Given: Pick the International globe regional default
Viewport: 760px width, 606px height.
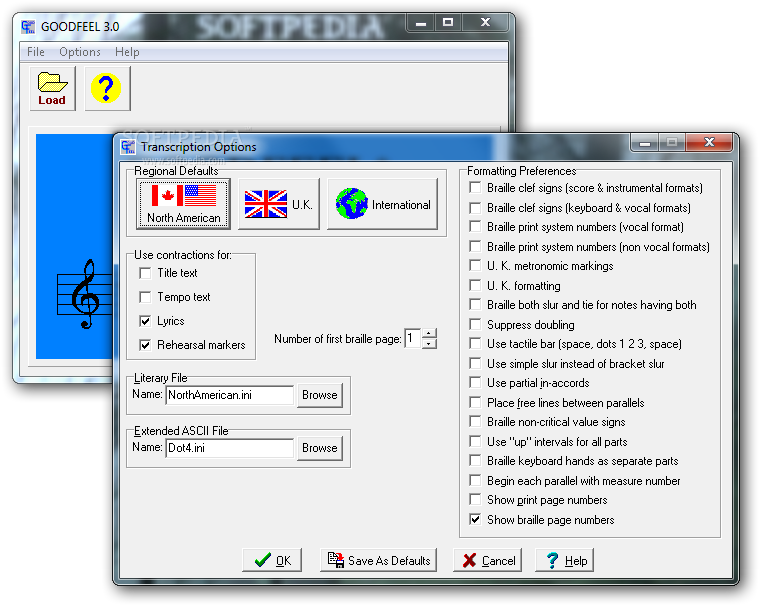Looking at the screenshot, I should pos(382,204).
